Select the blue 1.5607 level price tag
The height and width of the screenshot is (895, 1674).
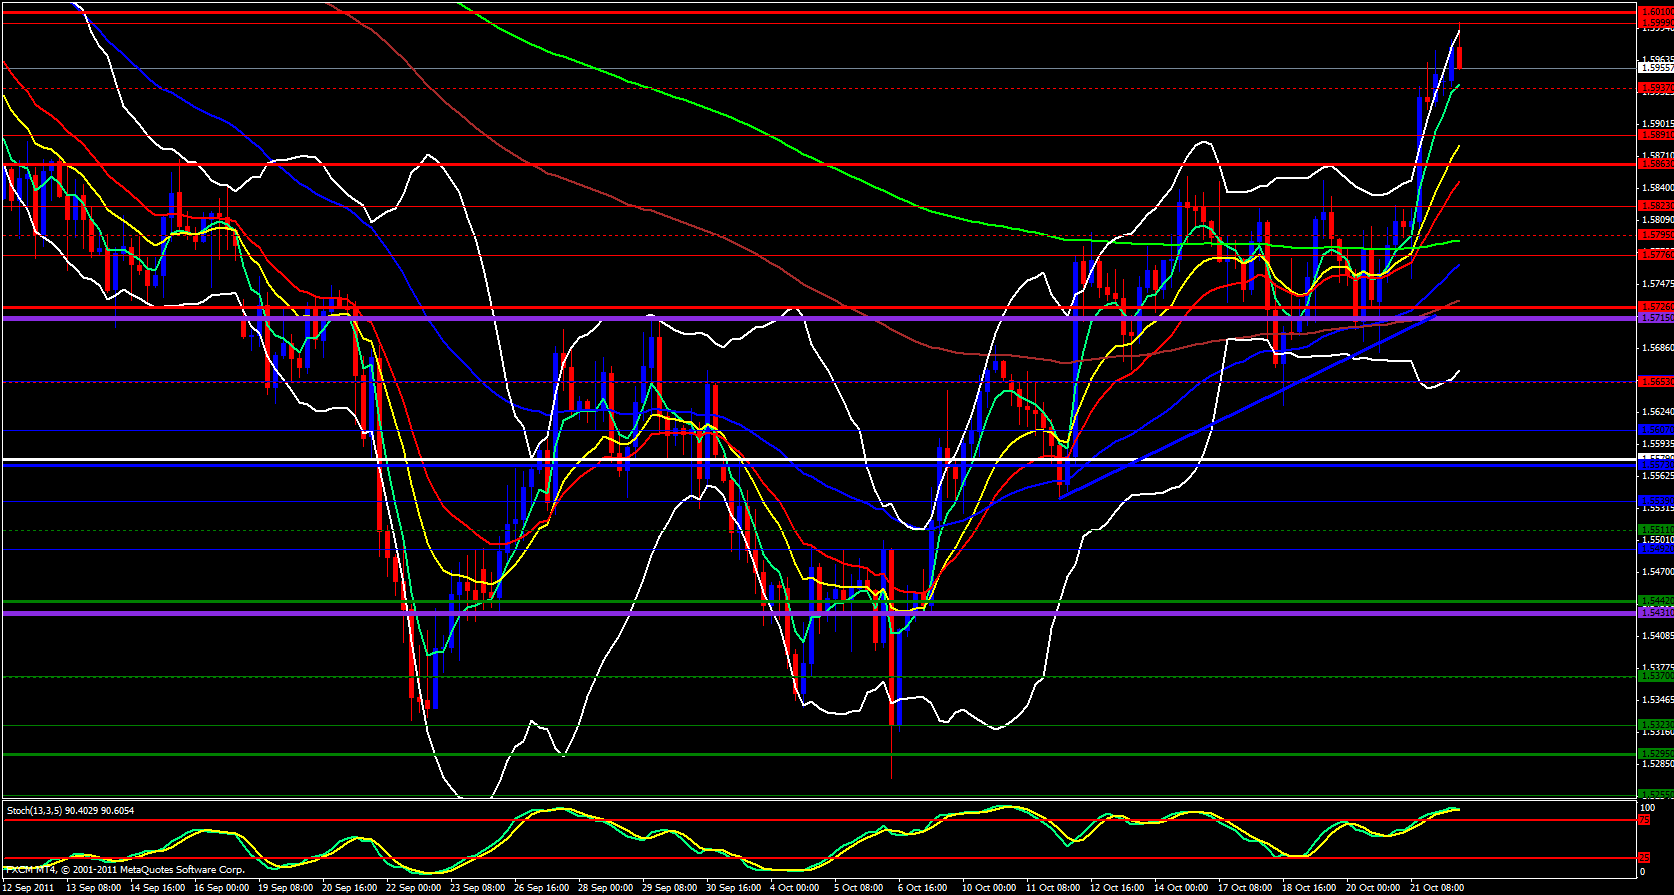tap(1653, 430)
